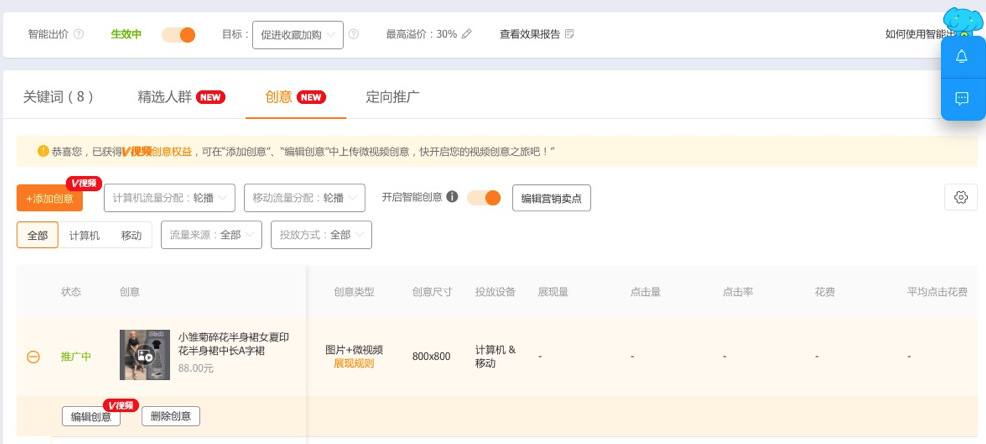Click the blue elephant mascot icon
Screen dimensions: 986x444
click(963, 23)
